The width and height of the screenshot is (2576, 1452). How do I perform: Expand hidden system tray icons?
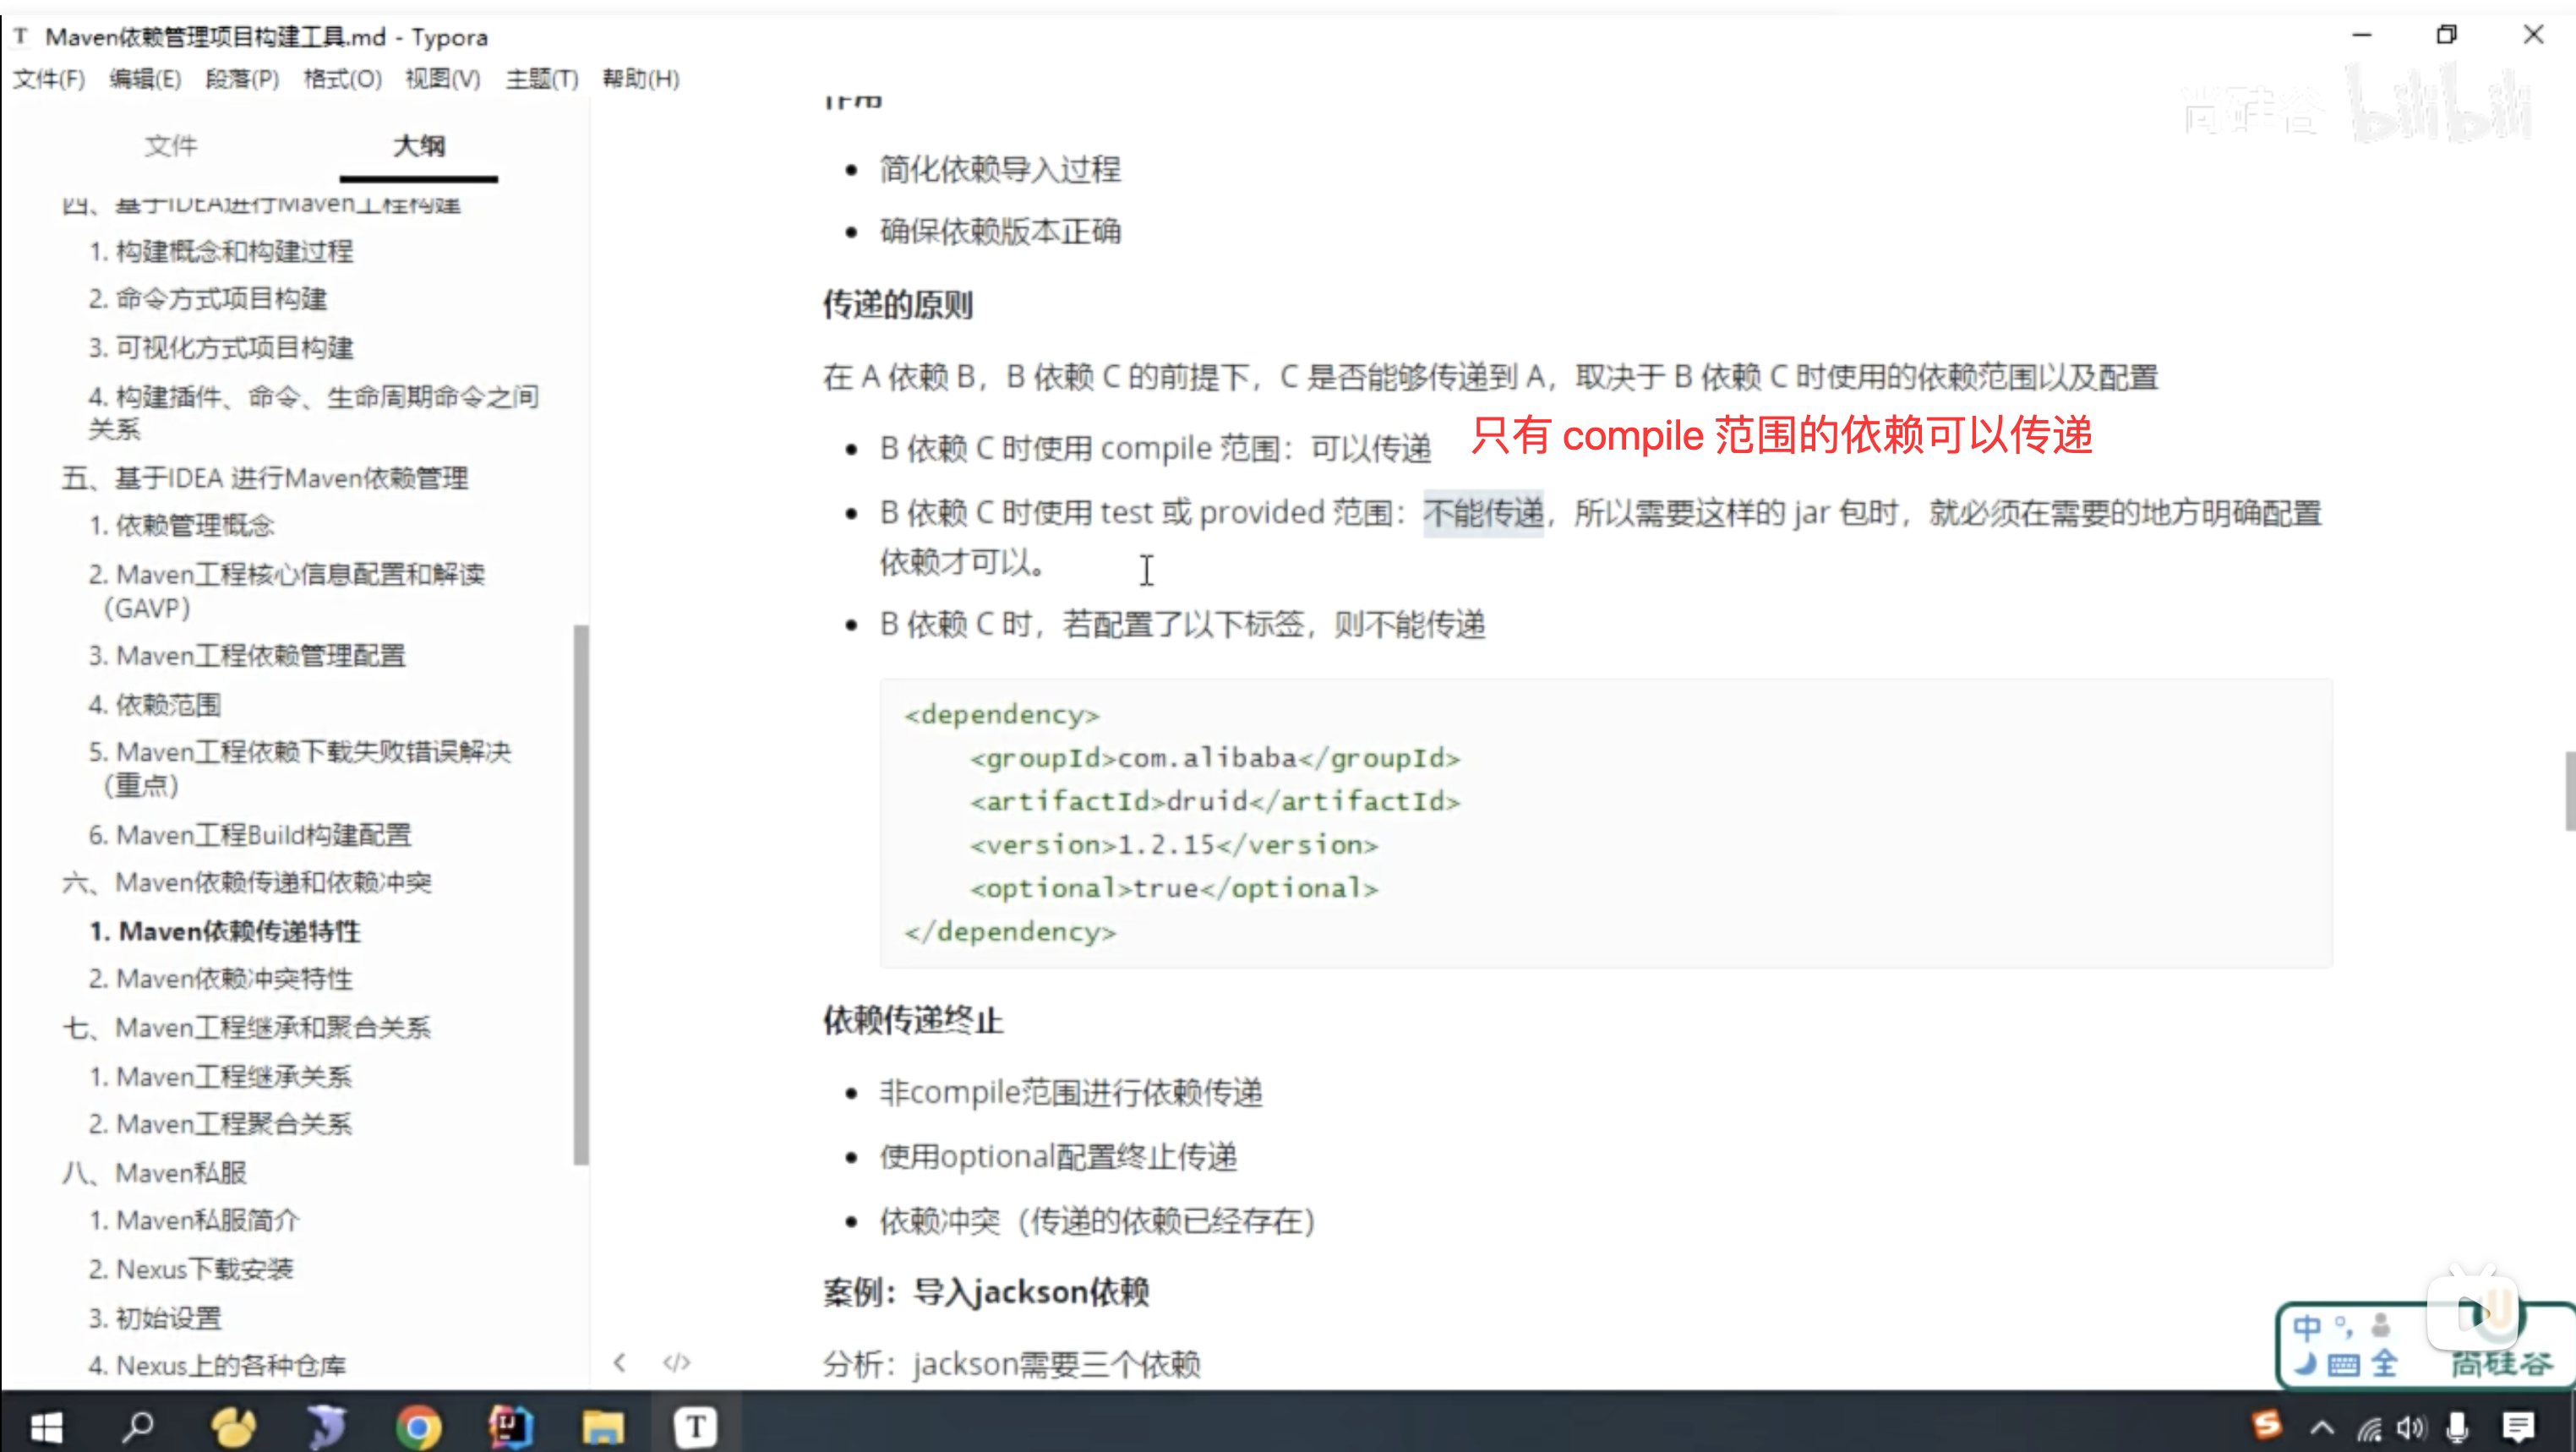tap(2322, 1427)
